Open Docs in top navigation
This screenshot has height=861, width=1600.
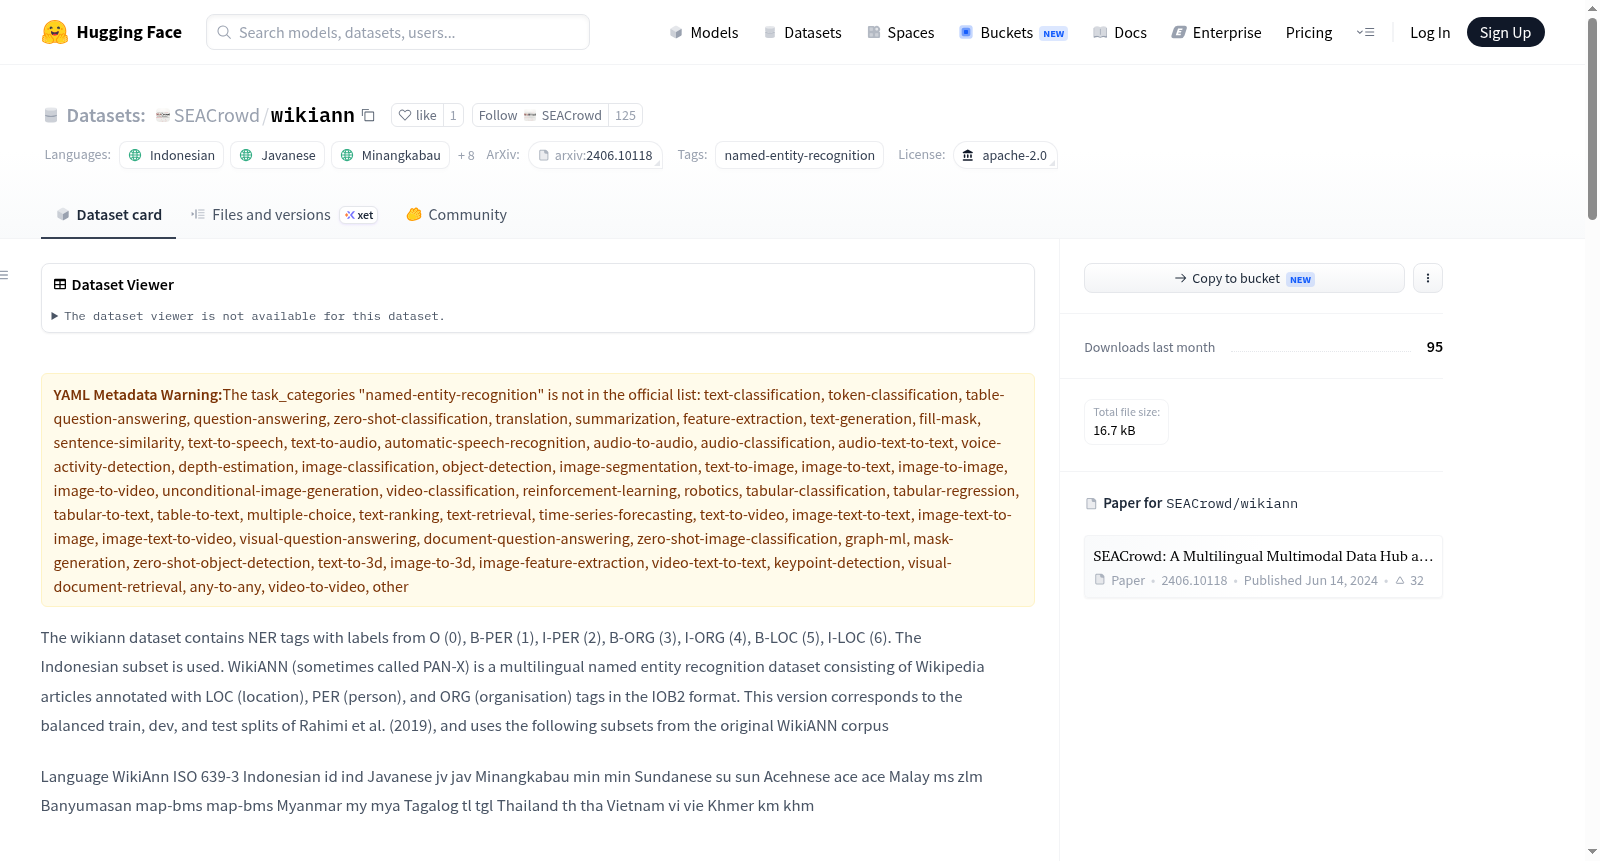coord(1120,32)
